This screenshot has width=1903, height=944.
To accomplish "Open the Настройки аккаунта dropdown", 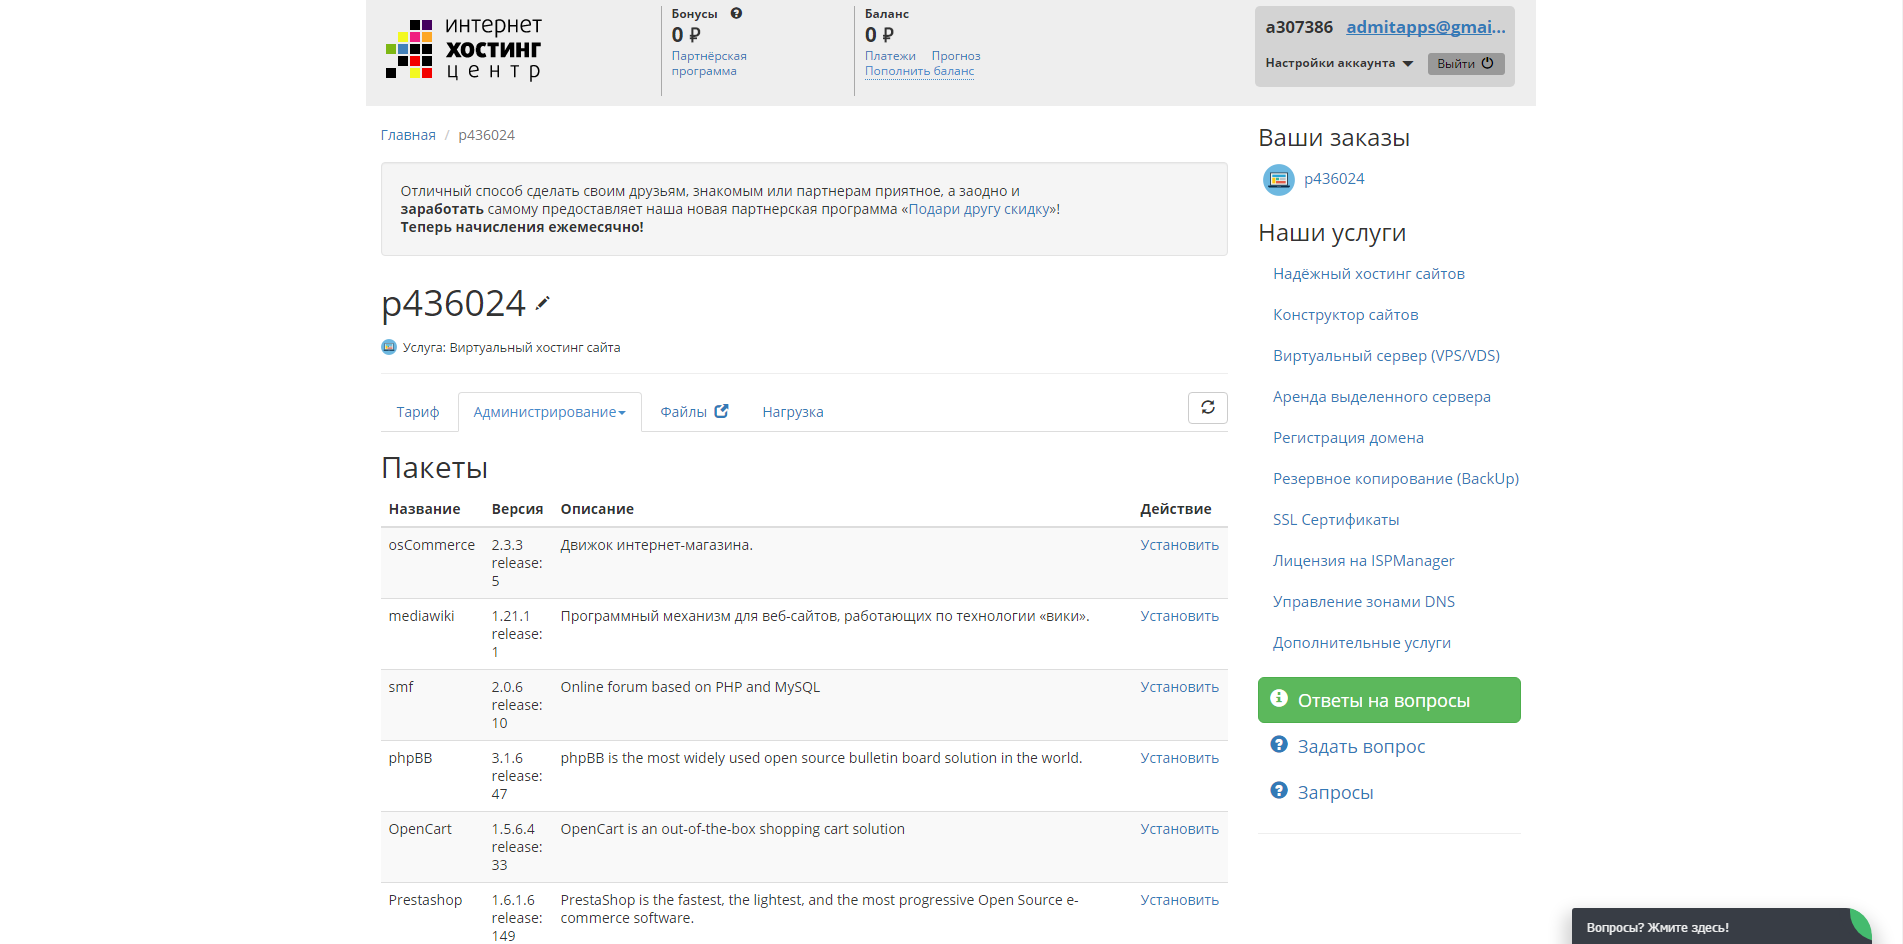I will coord(1339,63).
